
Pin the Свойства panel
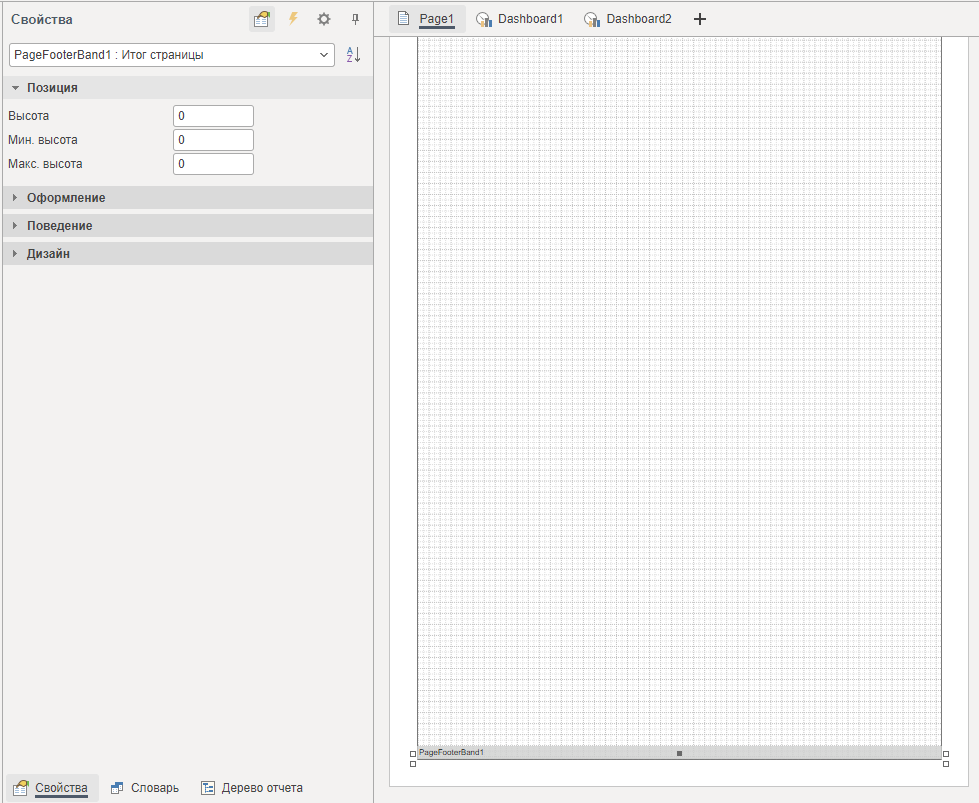click(355, 19)
